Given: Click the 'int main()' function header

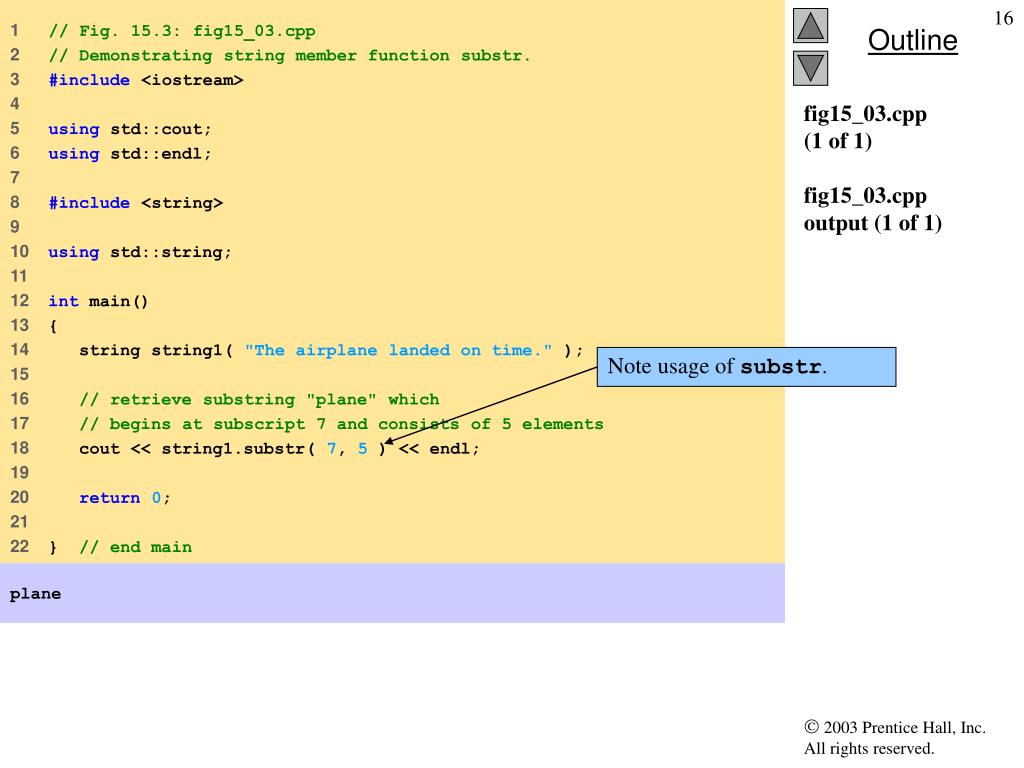Looking at the screenshot, I should click(98, 301).
